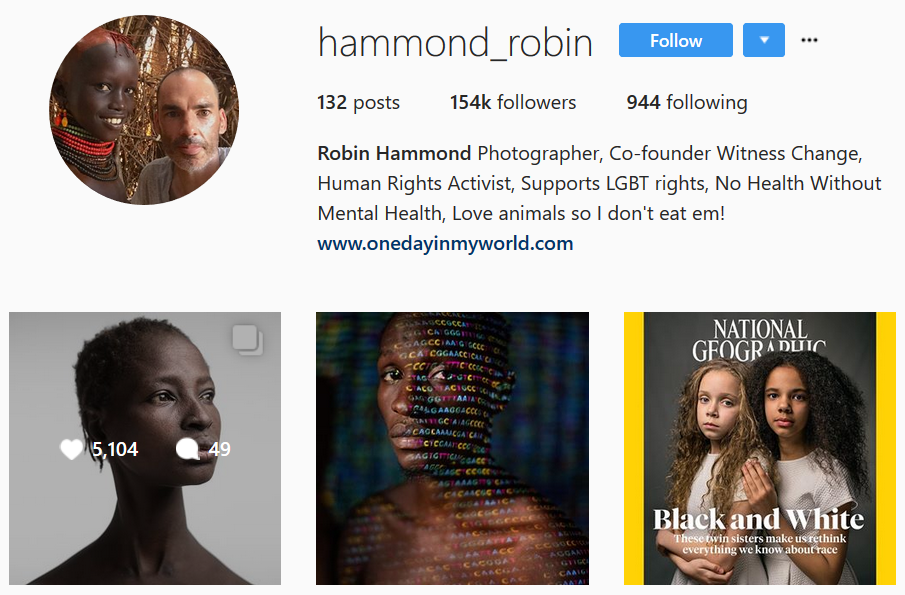Open the Robin Hammond profile picture
The height and width of the screenshot is (595, 905).
click(144, 110)
